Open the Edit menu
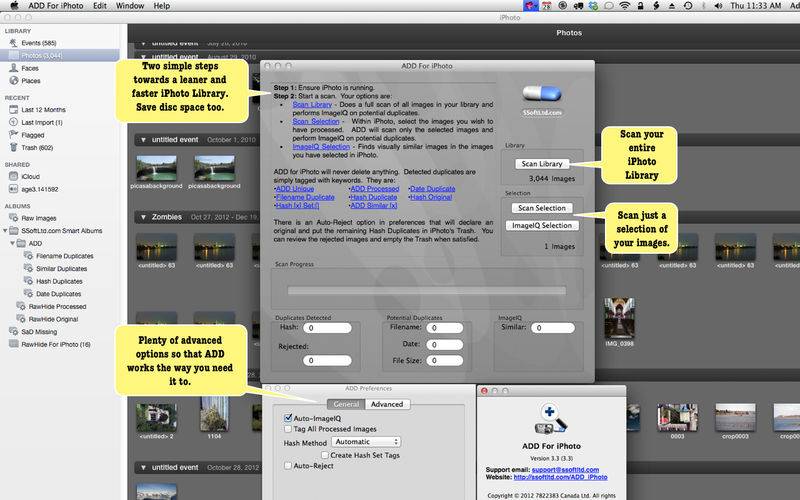The image size is (800, 500). coord(100,6)
